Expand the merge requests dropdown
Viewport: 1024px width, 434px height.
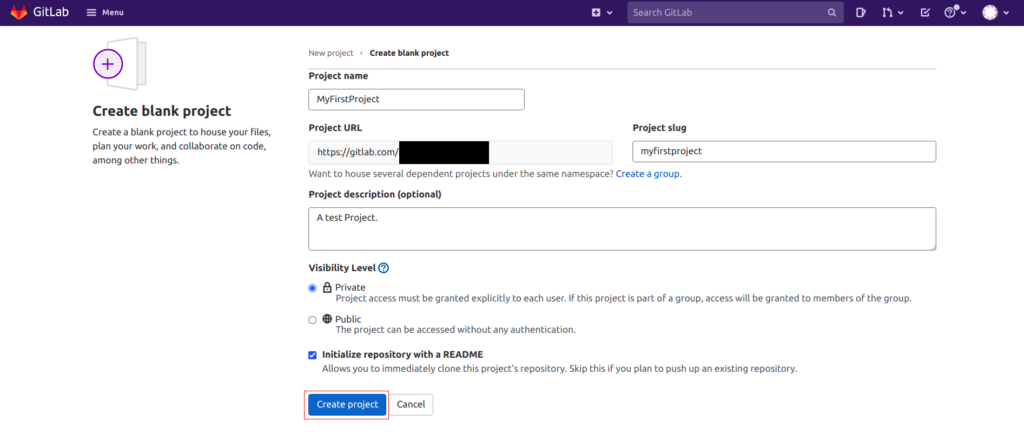892,12
